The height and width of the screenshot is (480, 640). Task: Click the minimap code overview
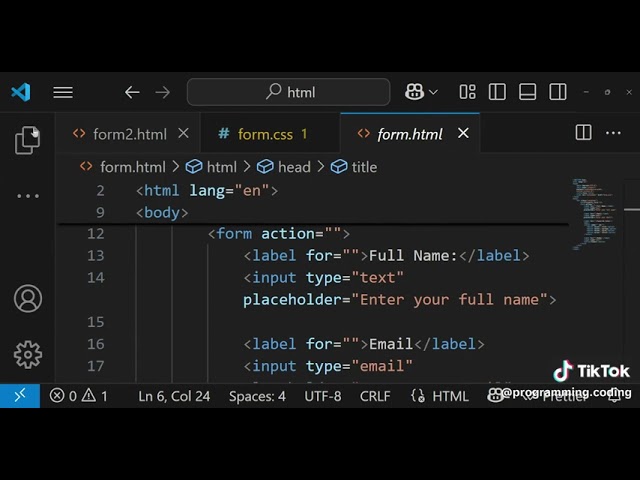[594, 214]
